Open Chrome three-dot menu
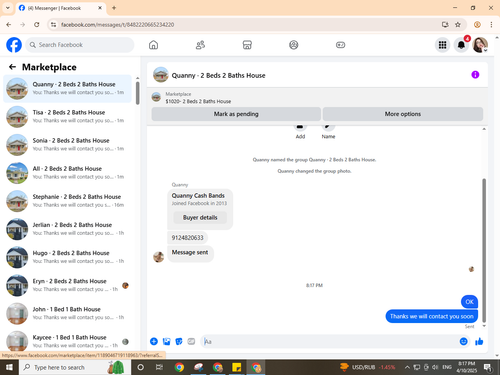This screenshot has width=500, height=375. click(x=491, y=24)
